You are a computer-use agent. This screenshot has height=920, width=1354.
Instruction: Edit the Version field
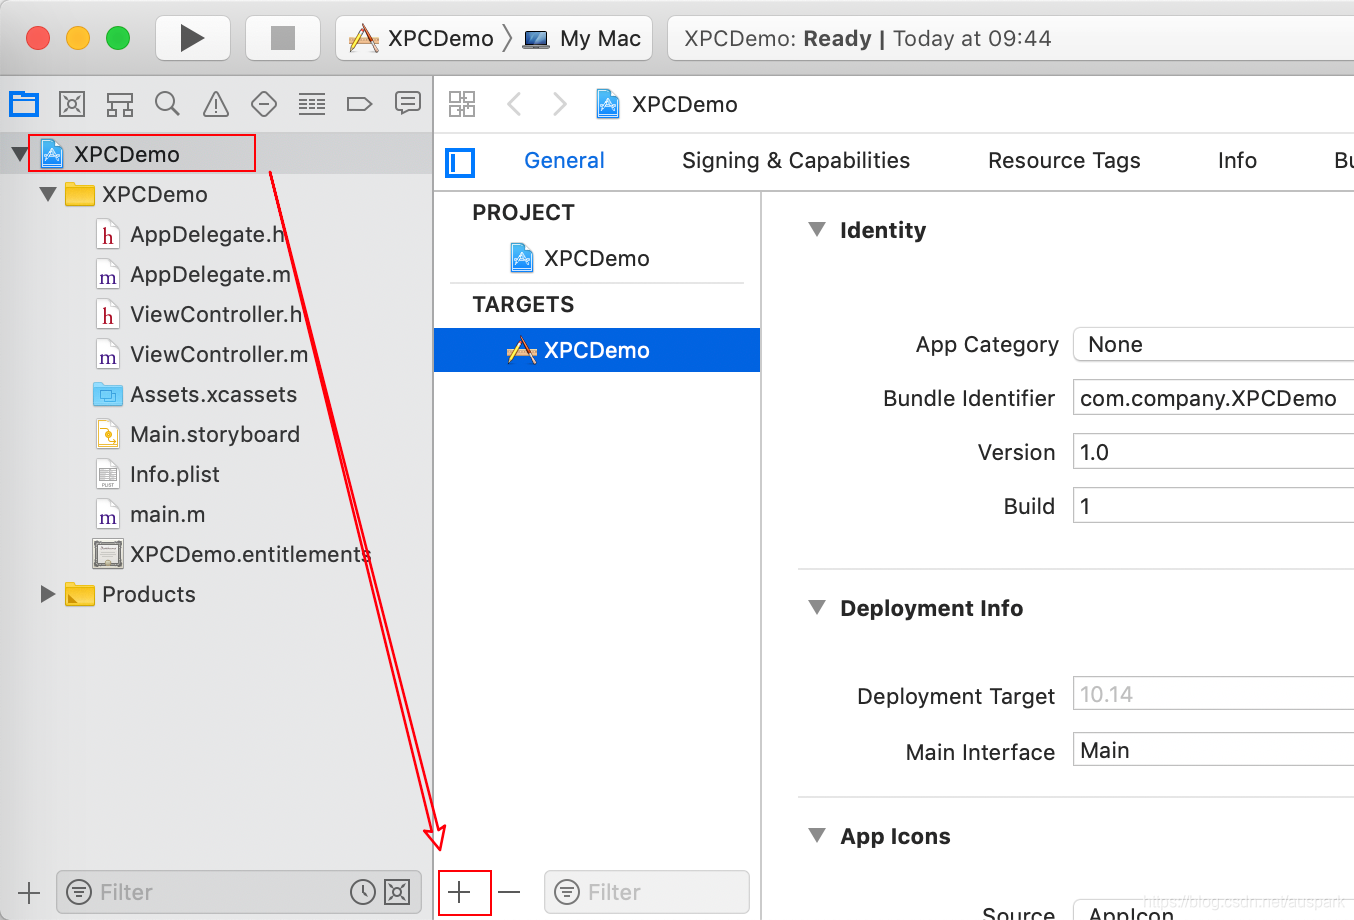click(1213, 452)
